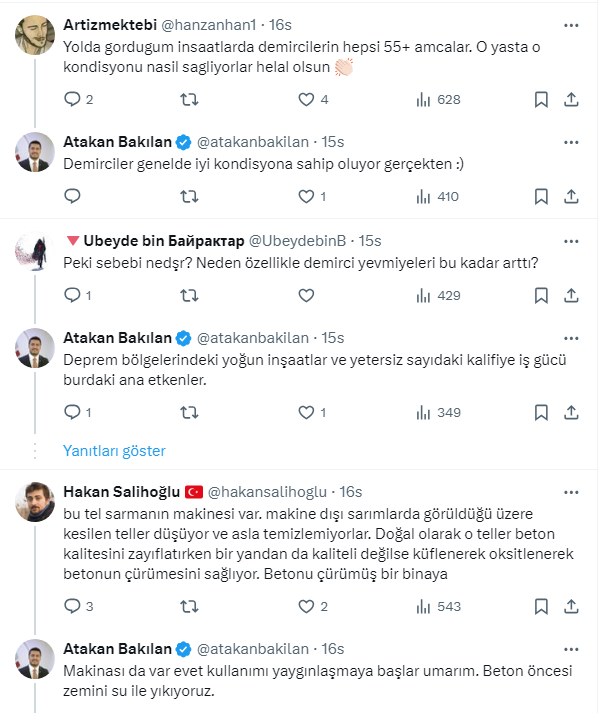600x713 pixels.
Task: Click Artizmektebi's profile avatar
Action: click(36, 35)
